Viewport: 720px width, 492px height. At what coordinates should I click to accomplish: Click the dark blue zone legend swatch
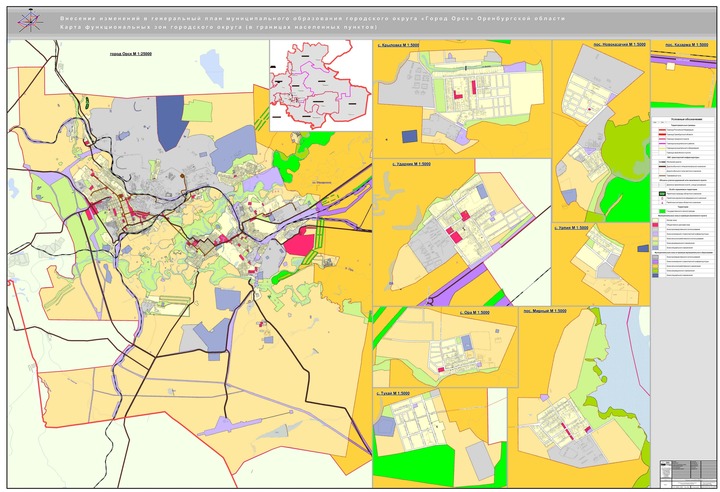[655, 275]
